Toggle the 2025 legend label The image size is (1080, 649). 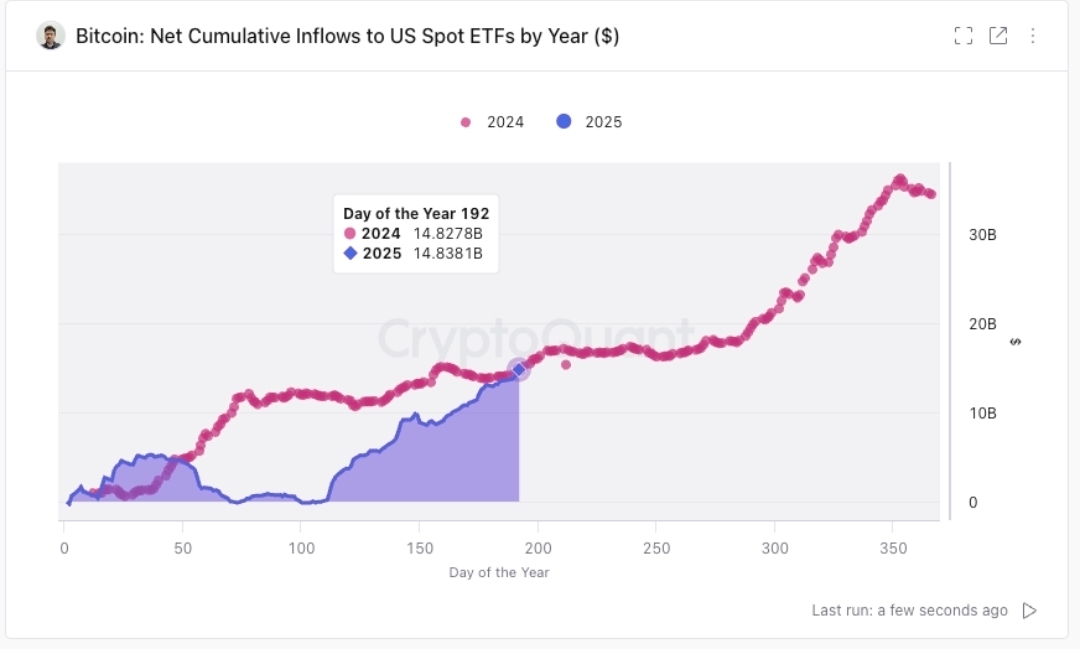click(603, 122)
